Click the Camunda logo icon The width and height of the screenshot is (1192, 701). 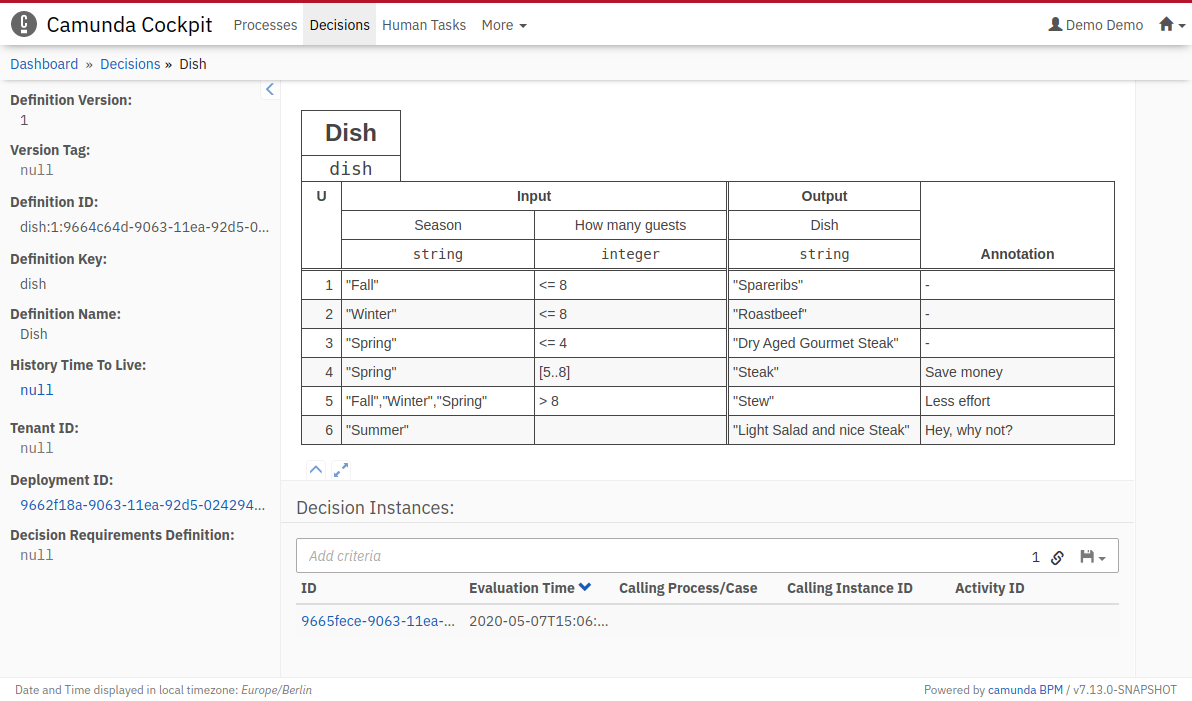point(25,25)
